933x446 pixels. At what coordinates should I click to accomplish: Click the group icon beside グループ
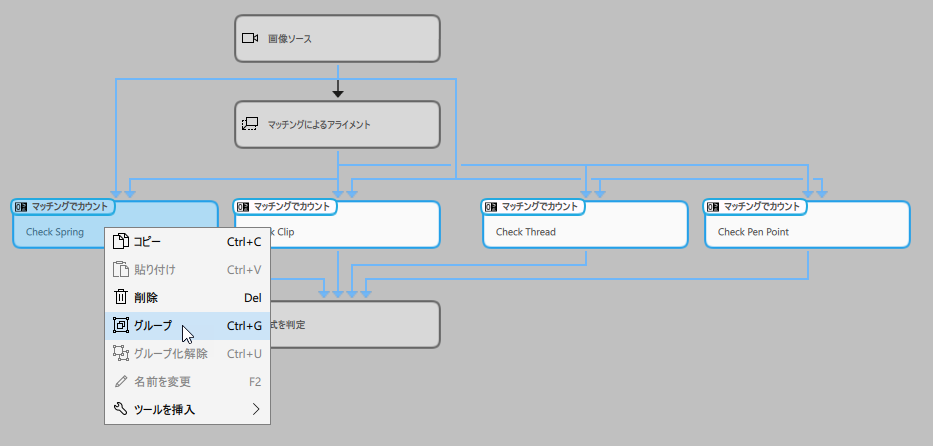[x=120, y=325]
